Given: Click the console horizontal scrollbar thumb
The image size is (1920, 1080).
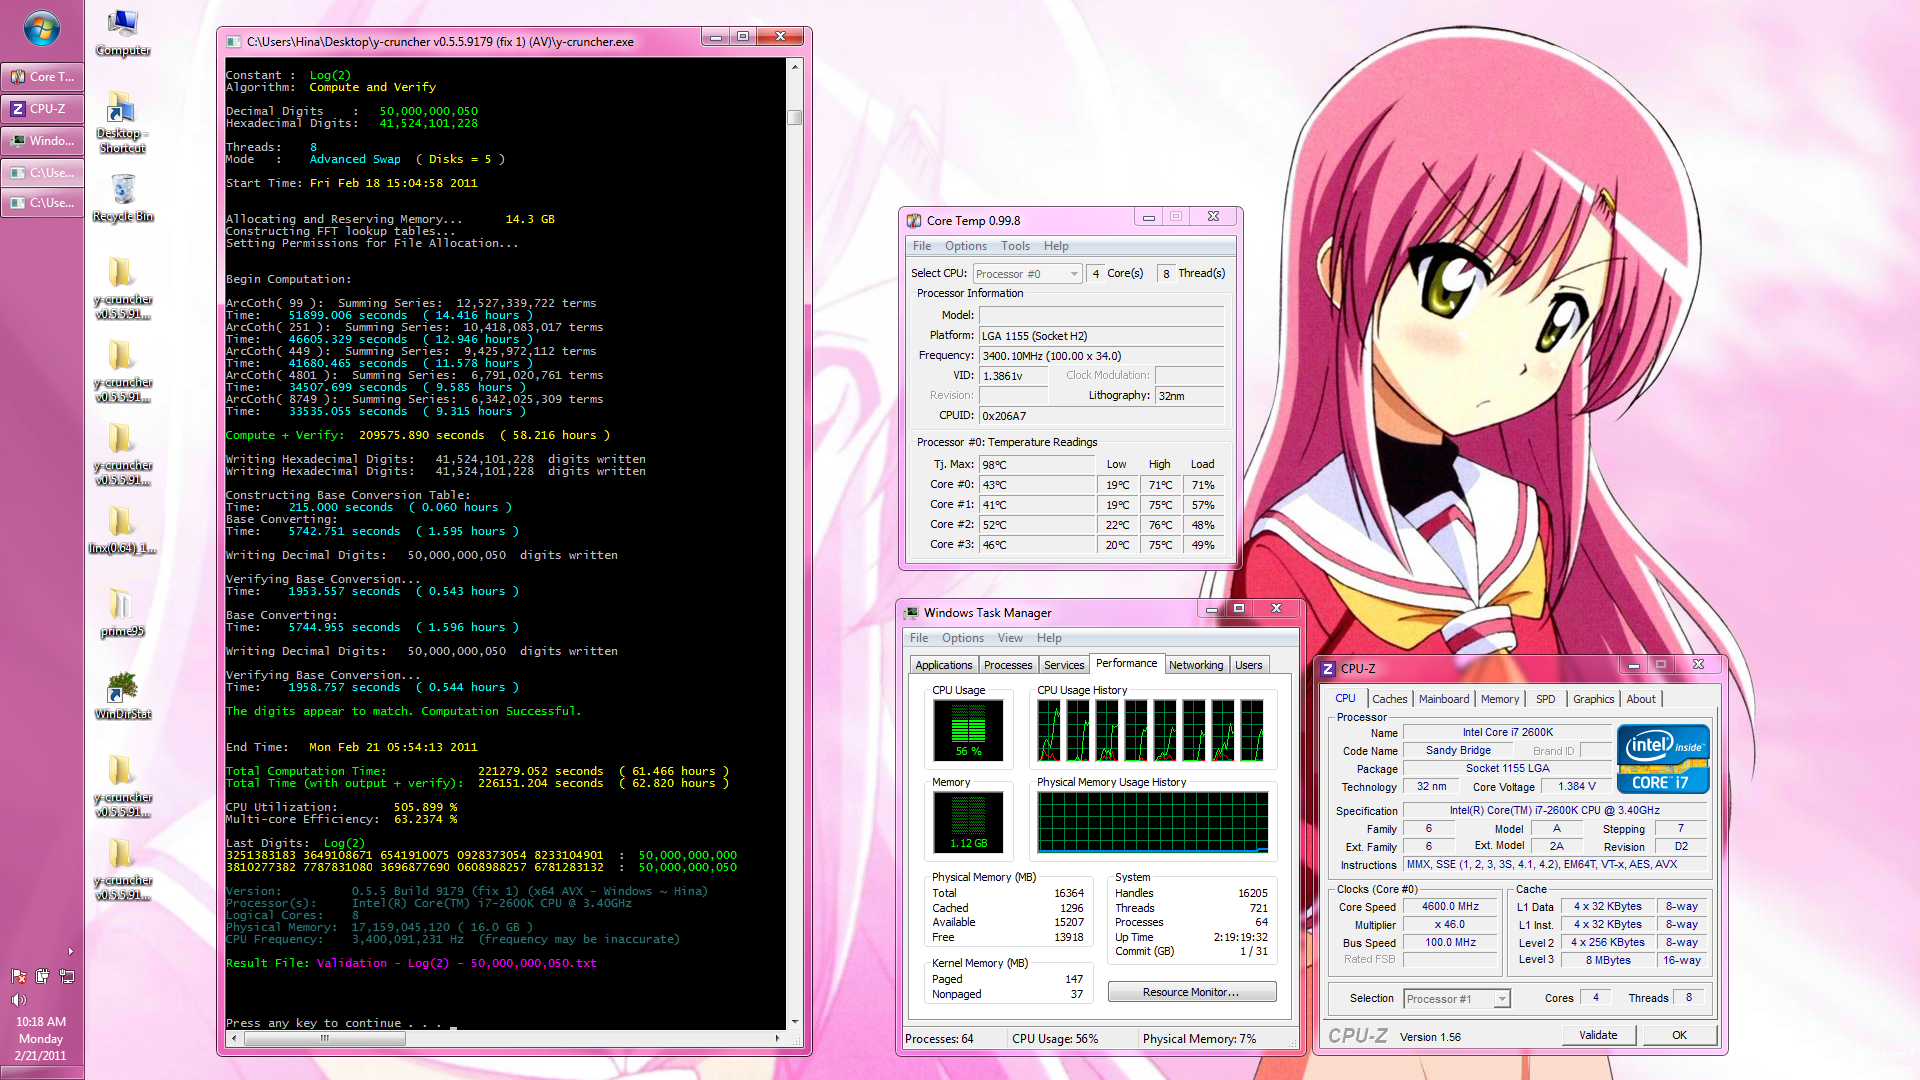Looking at the screenshot, I should (x=324, y=1038).
